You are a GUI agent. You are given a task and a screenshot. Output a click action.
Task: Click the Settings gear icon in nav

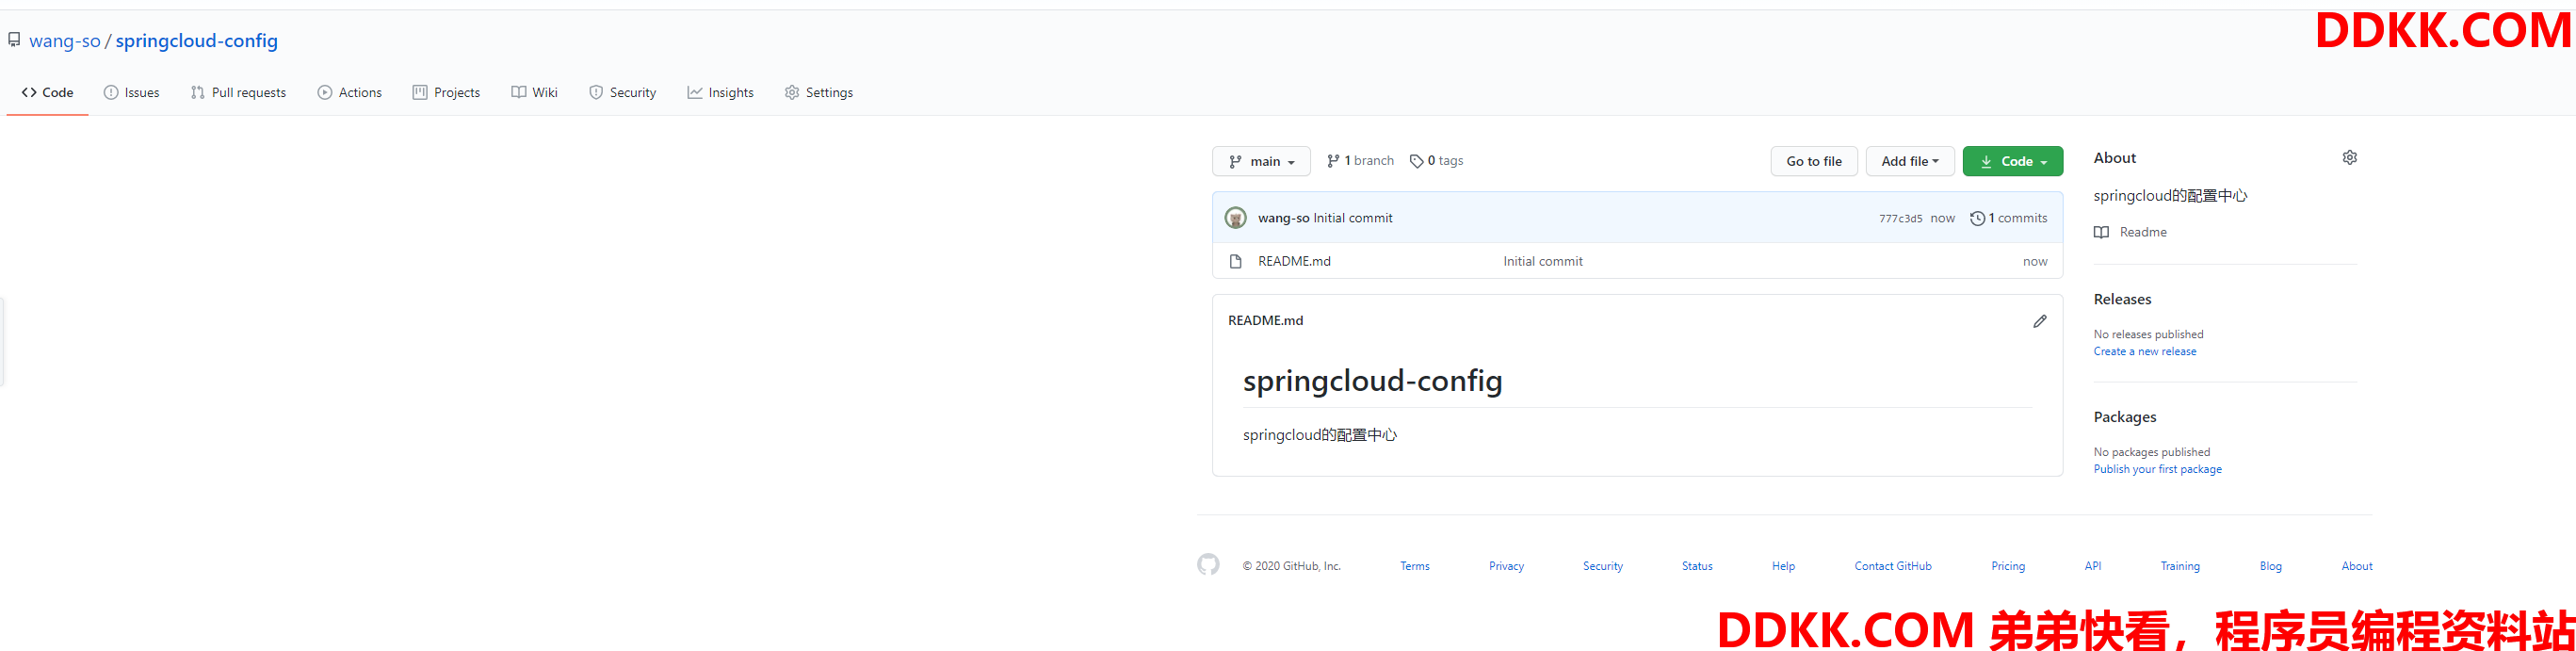(x=792, y=92)
